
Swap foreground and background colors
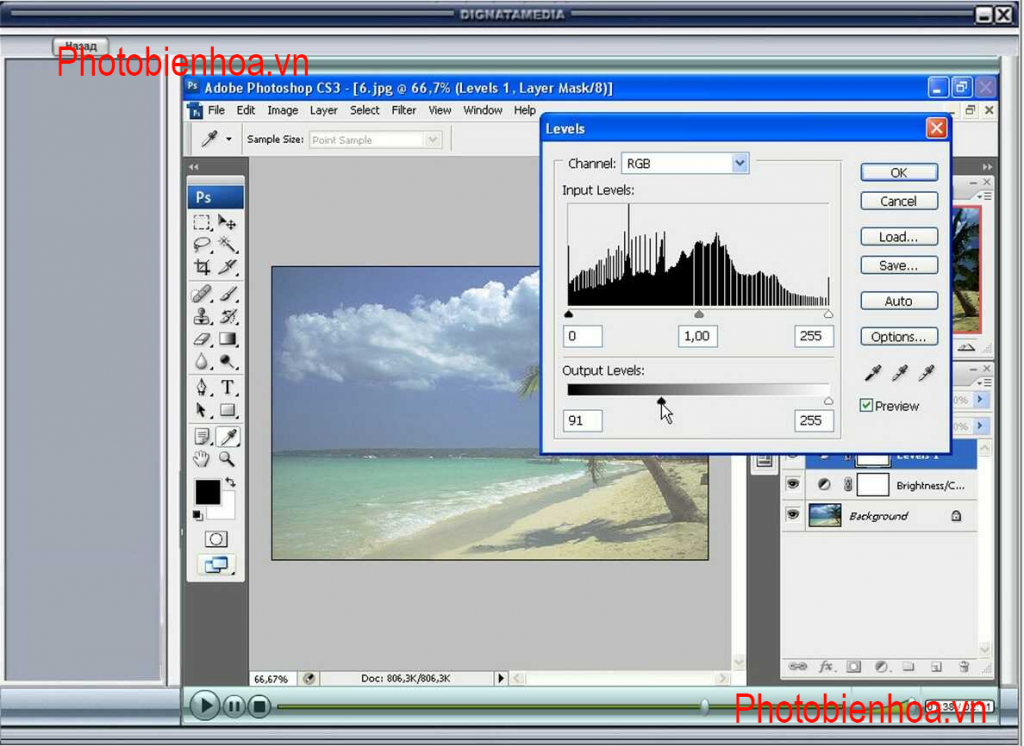point(230,482)
